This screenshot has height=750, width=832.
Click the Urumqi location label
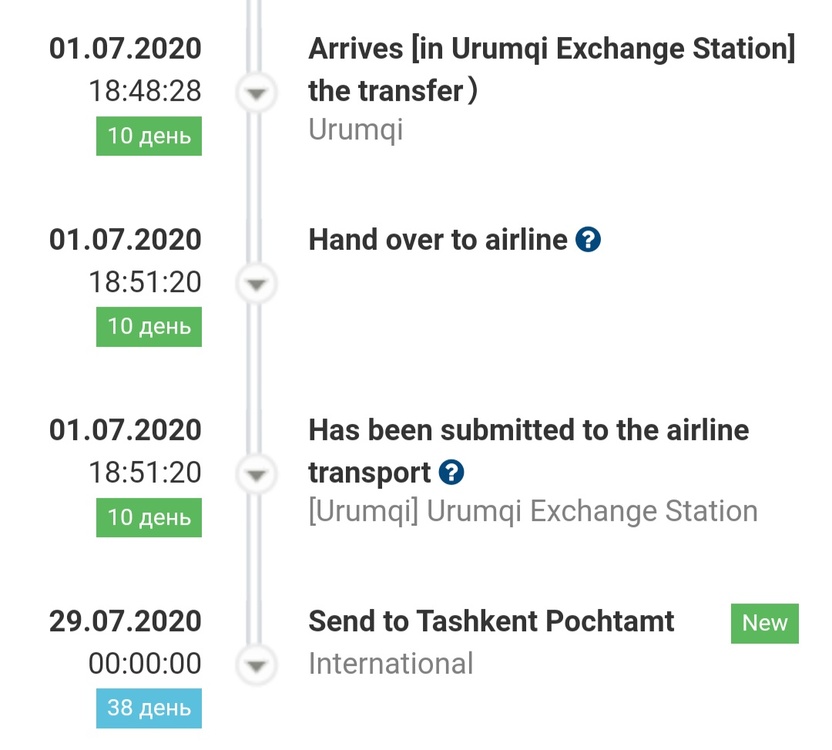click(355, 131)
